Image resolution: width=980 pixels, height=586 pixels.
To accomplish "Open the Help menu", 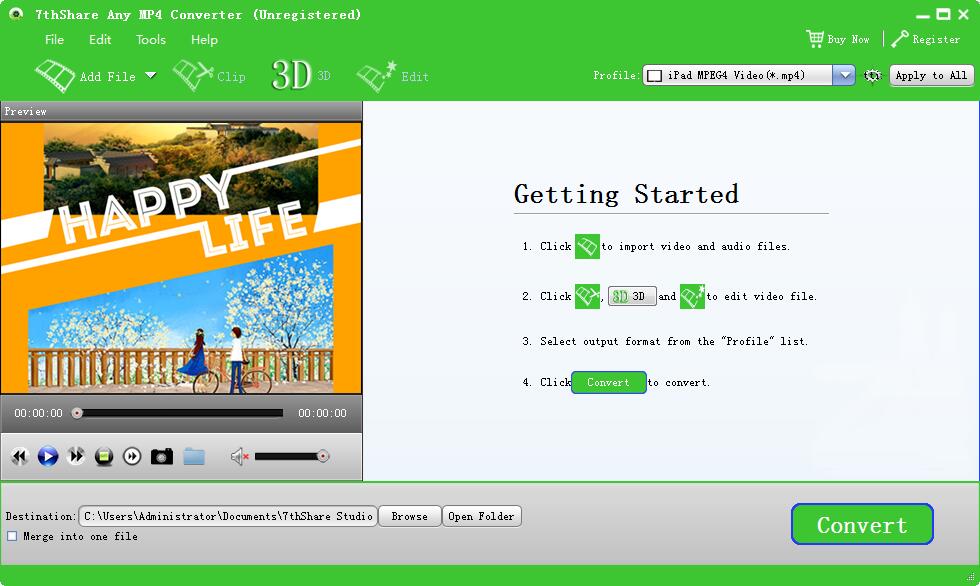I will click(204, 40).
